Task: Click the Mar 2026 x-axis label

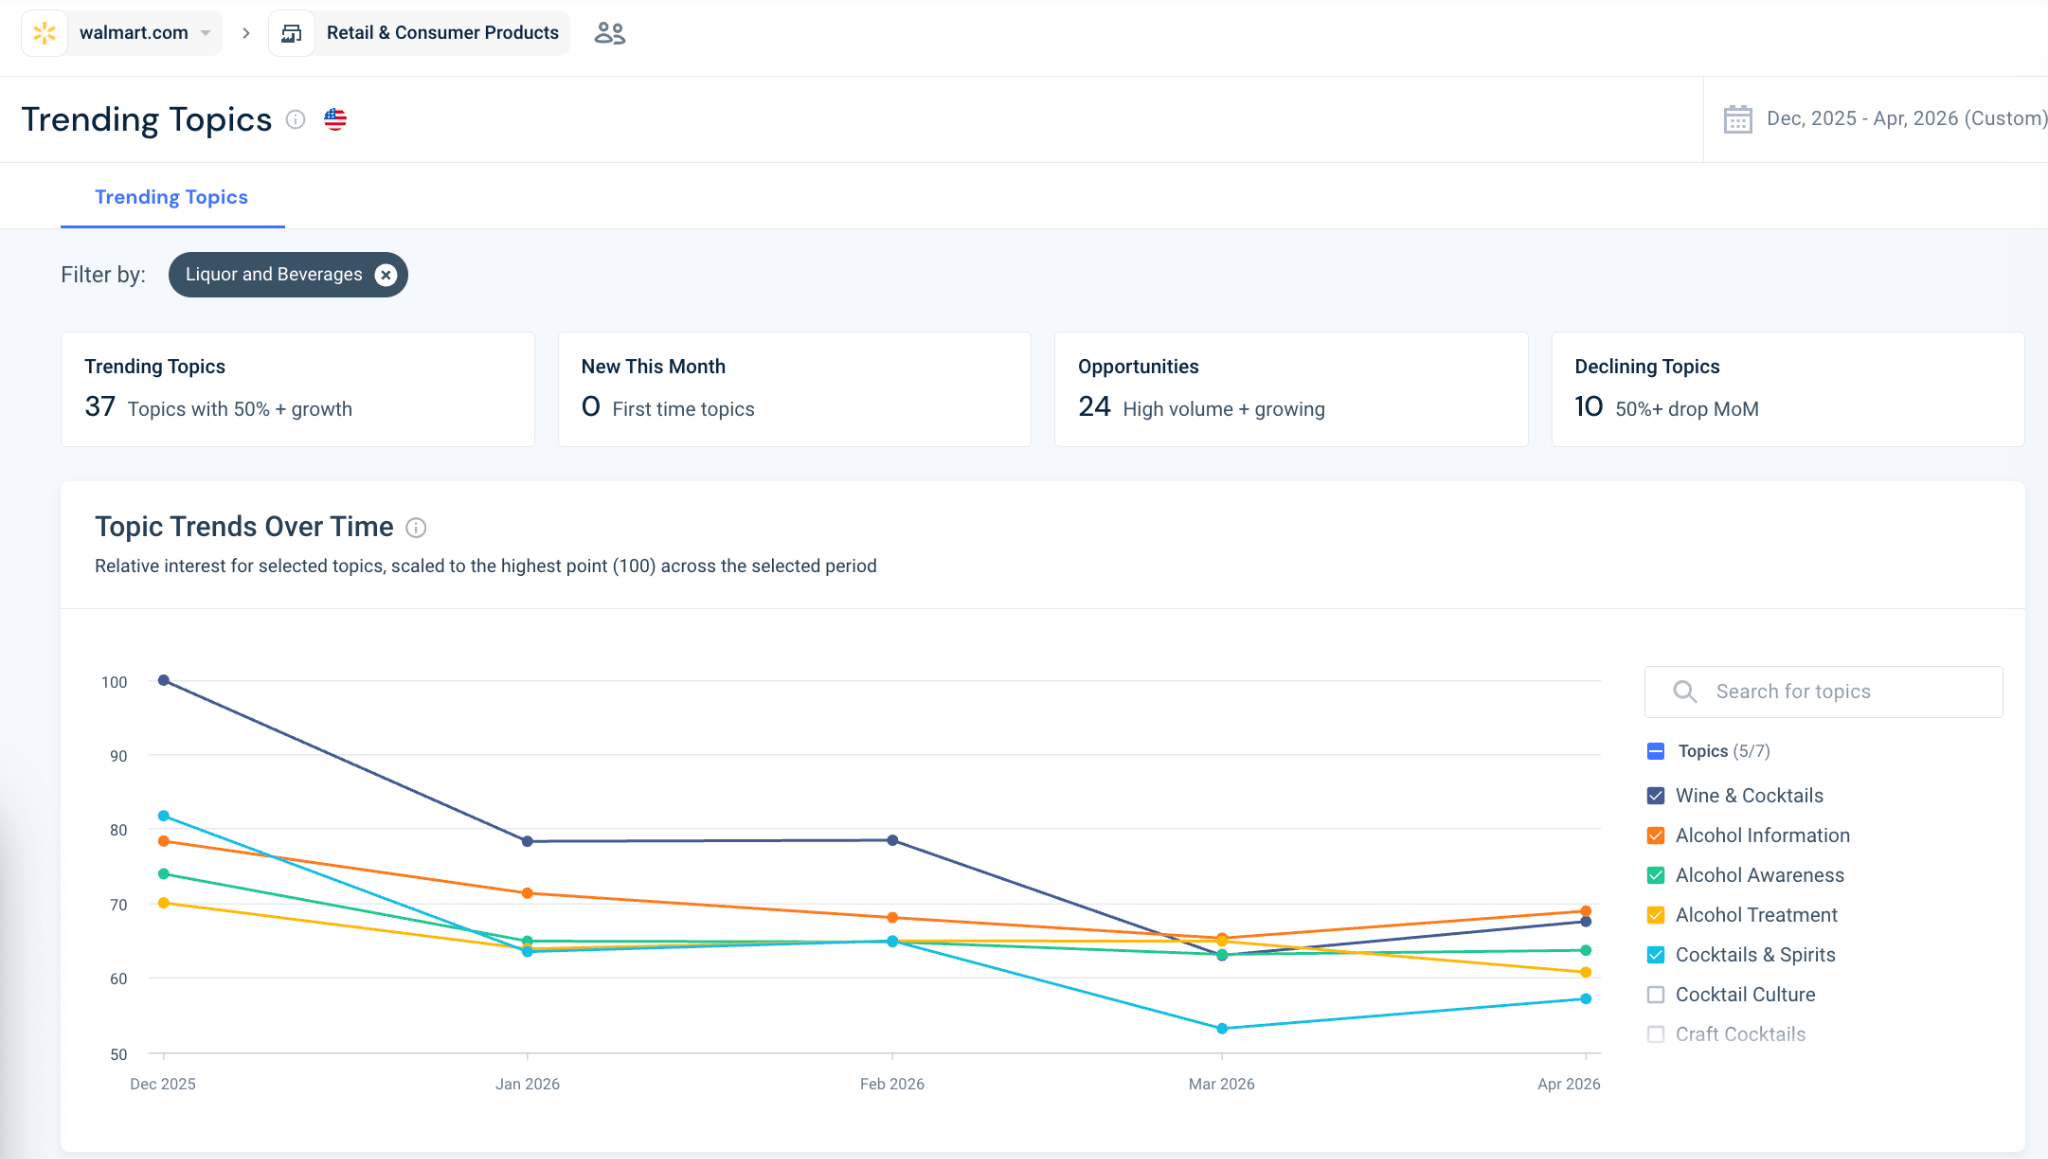Action: pos(1221,1084)
